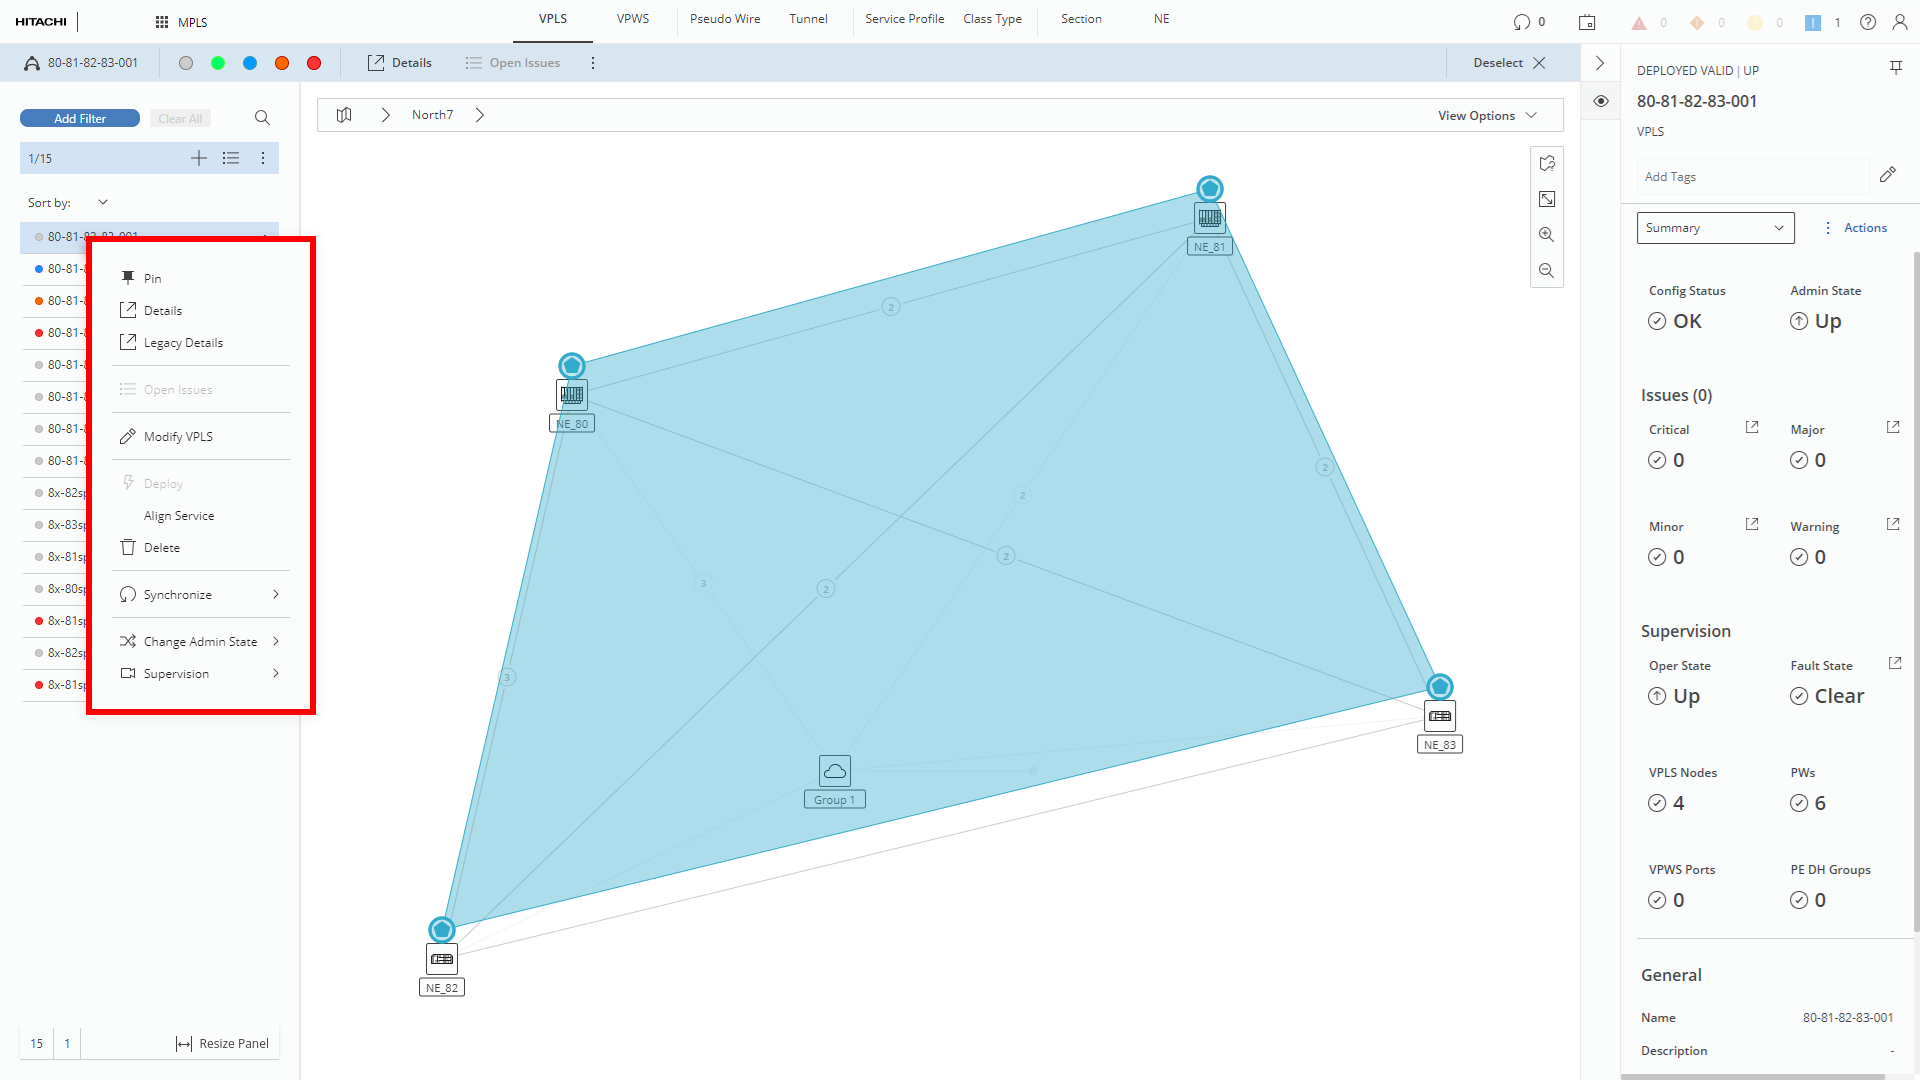Viewport: 1920px width, 1080px height.
Task: Select Modify VPLS from context menu
Action: (178, 437)
